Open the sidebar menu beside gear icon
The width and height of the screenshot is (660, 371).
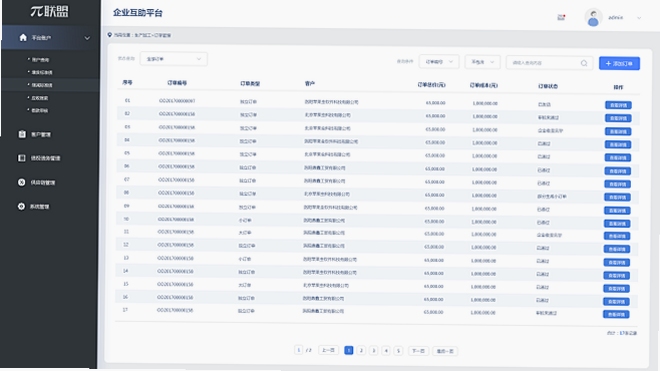click(x=40, y=207)
